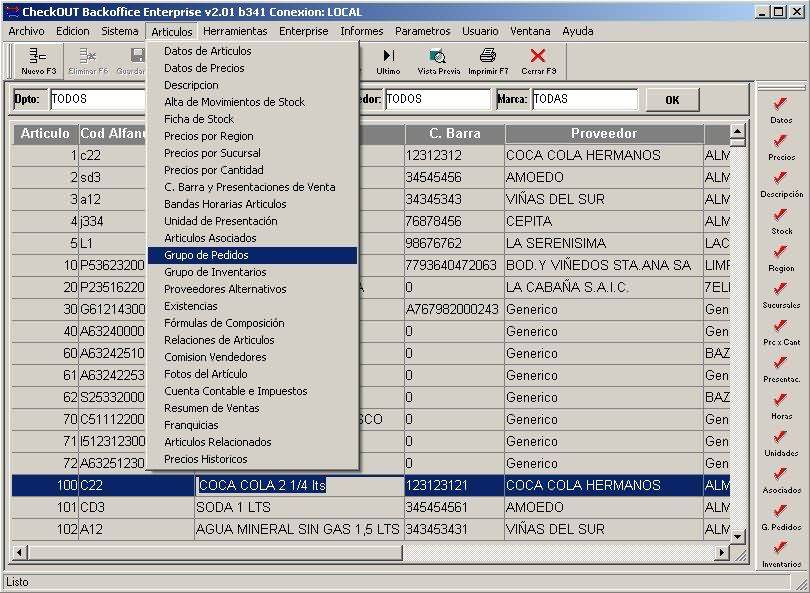Image resolution: width=810 pixels, height=593 pixels.
Task: Click the grid scroll down arrow
Action: point(737,537)
